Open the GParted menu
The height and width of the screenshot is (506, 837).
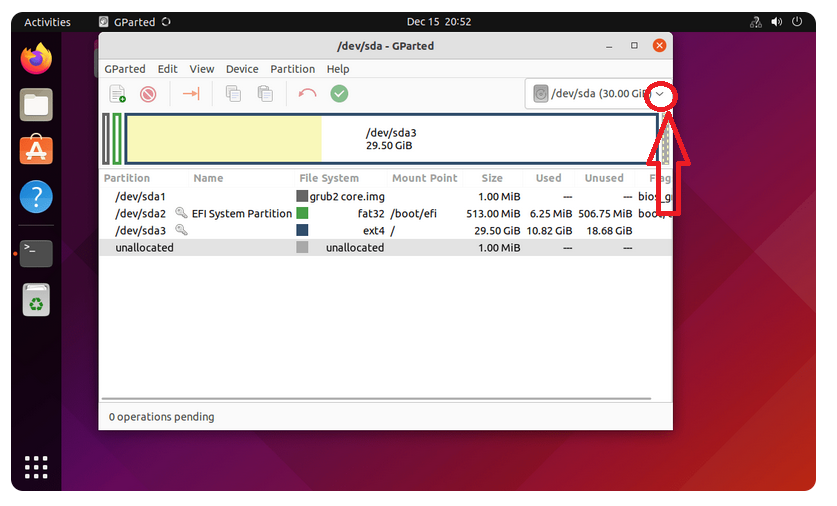[125, 69]
